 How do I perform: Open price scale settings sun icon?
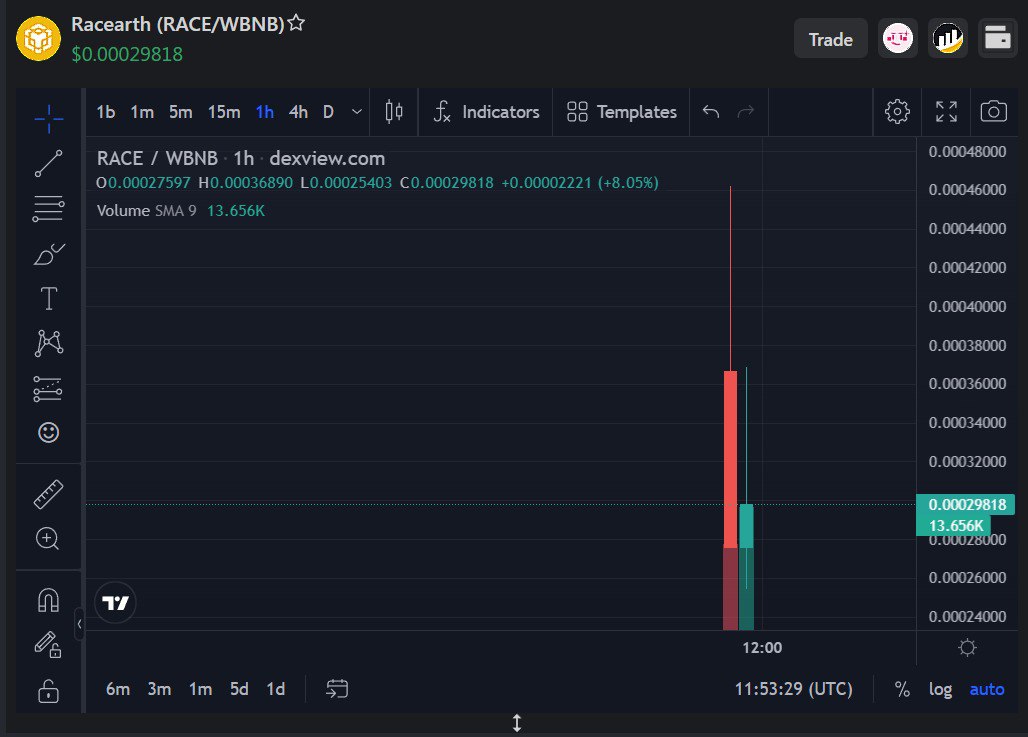pos(967,648)
